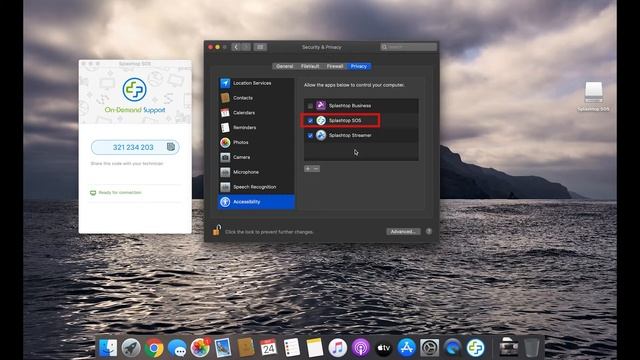Open the brown Contacts book in Dock
The width and height of the screenshot is (640, 360).
pyautogui.click(x=246, y=348)
